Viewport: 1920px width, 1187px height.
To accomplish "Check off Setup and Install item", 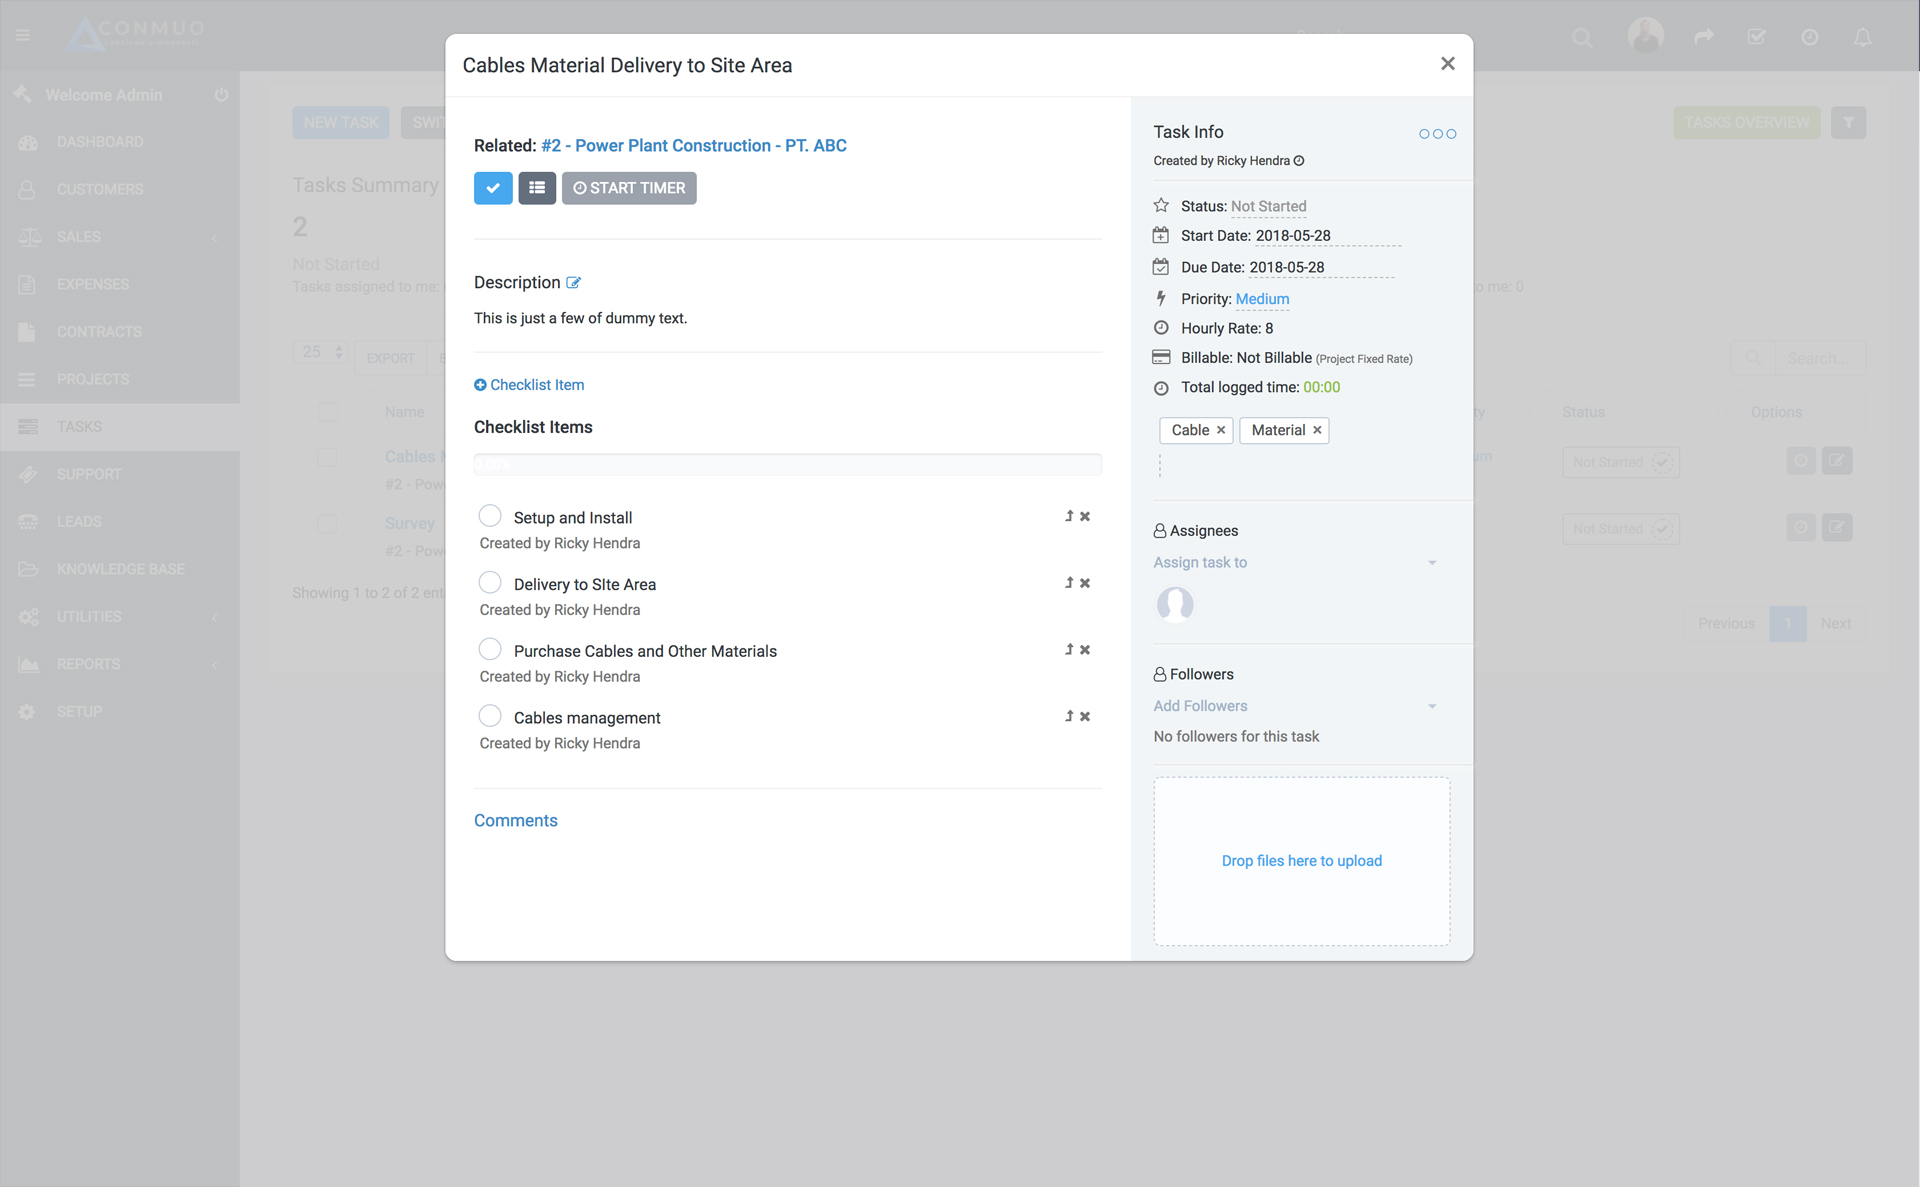I will pos(490,516).
